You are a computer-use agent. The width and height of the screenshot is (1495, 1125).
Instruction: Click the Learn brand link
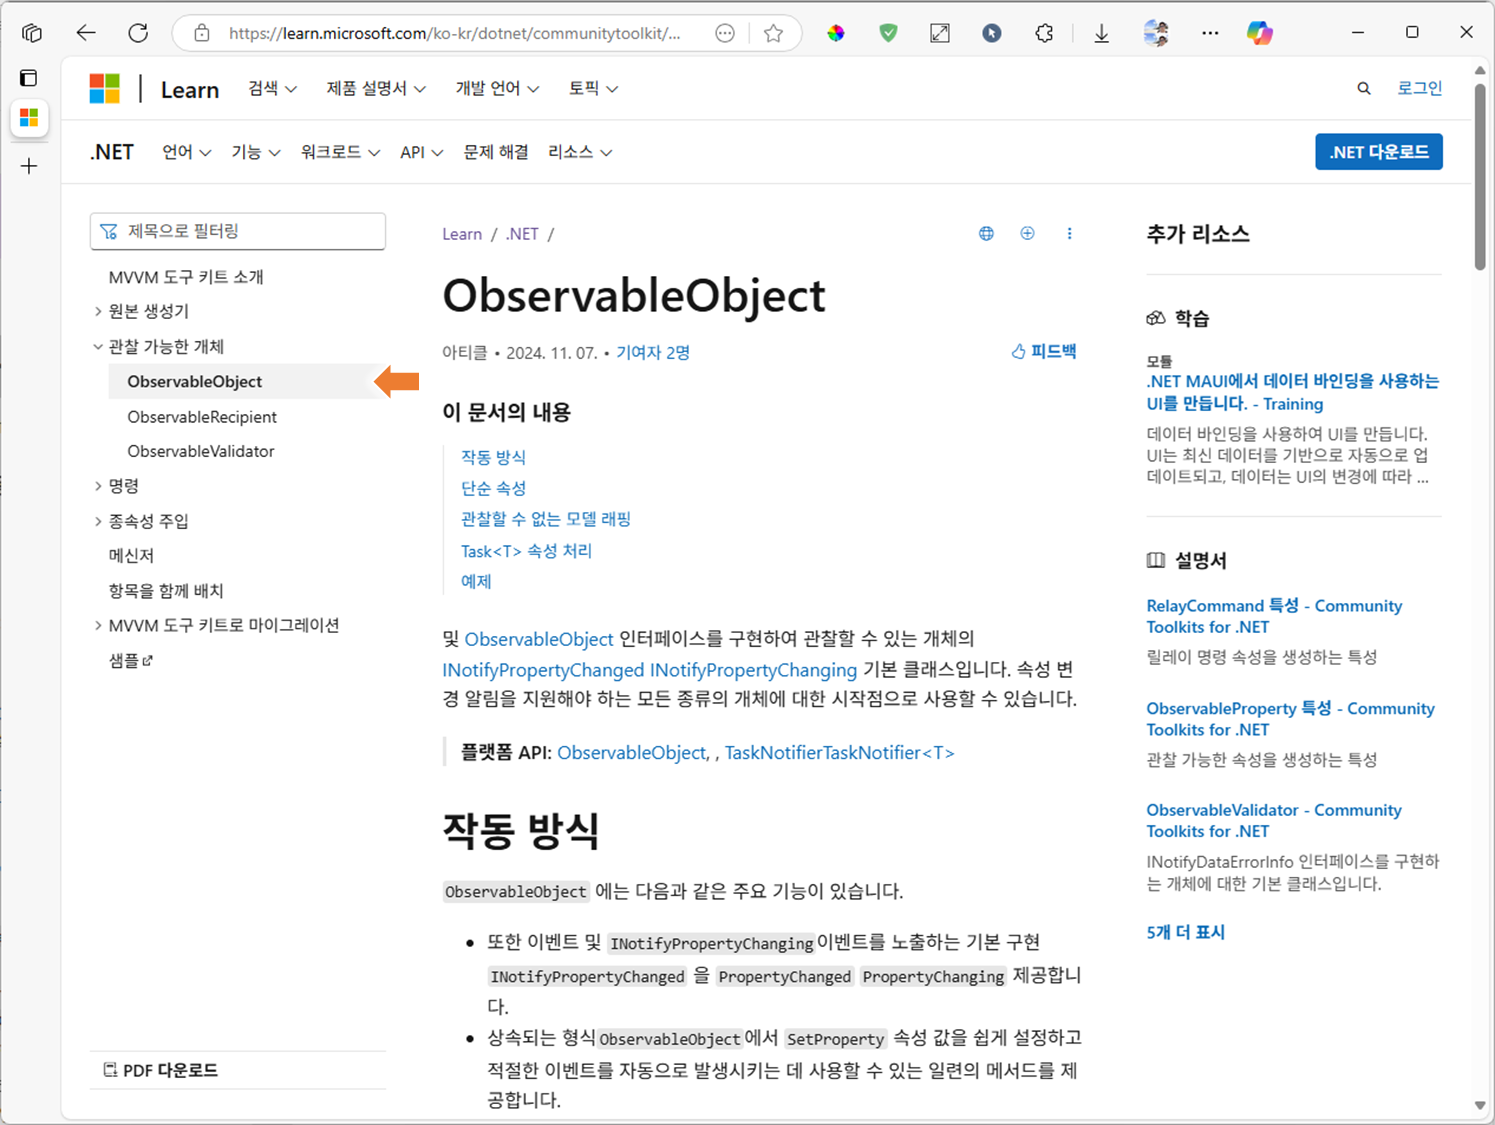190,89
